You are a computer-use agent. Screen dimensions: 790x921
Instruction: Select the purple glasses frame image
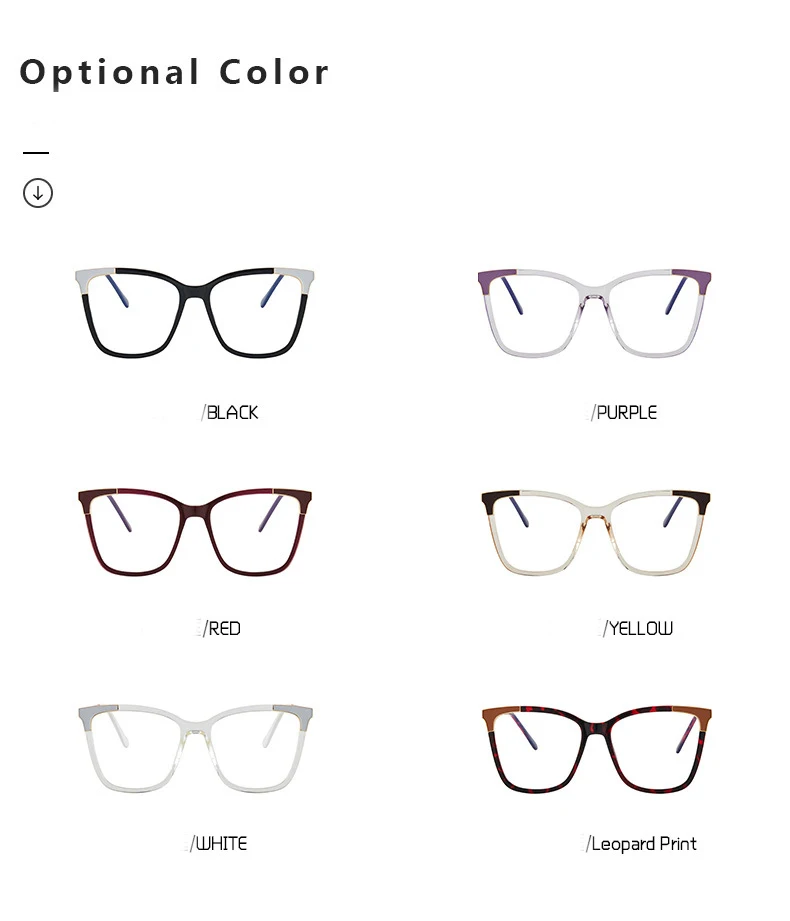point(594,313)
